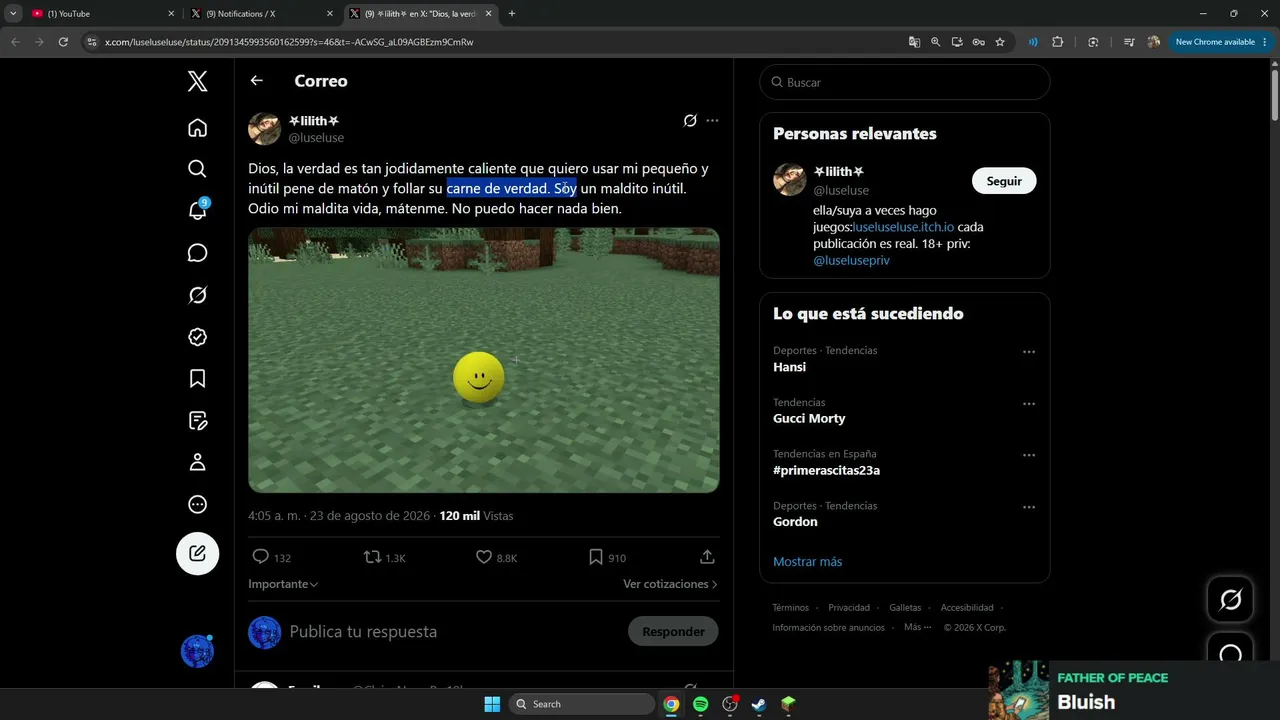Viewport: 1280px width, 720px height.
Task: Open the Verified badge icon in sidebar
Action: click(198, 337)
